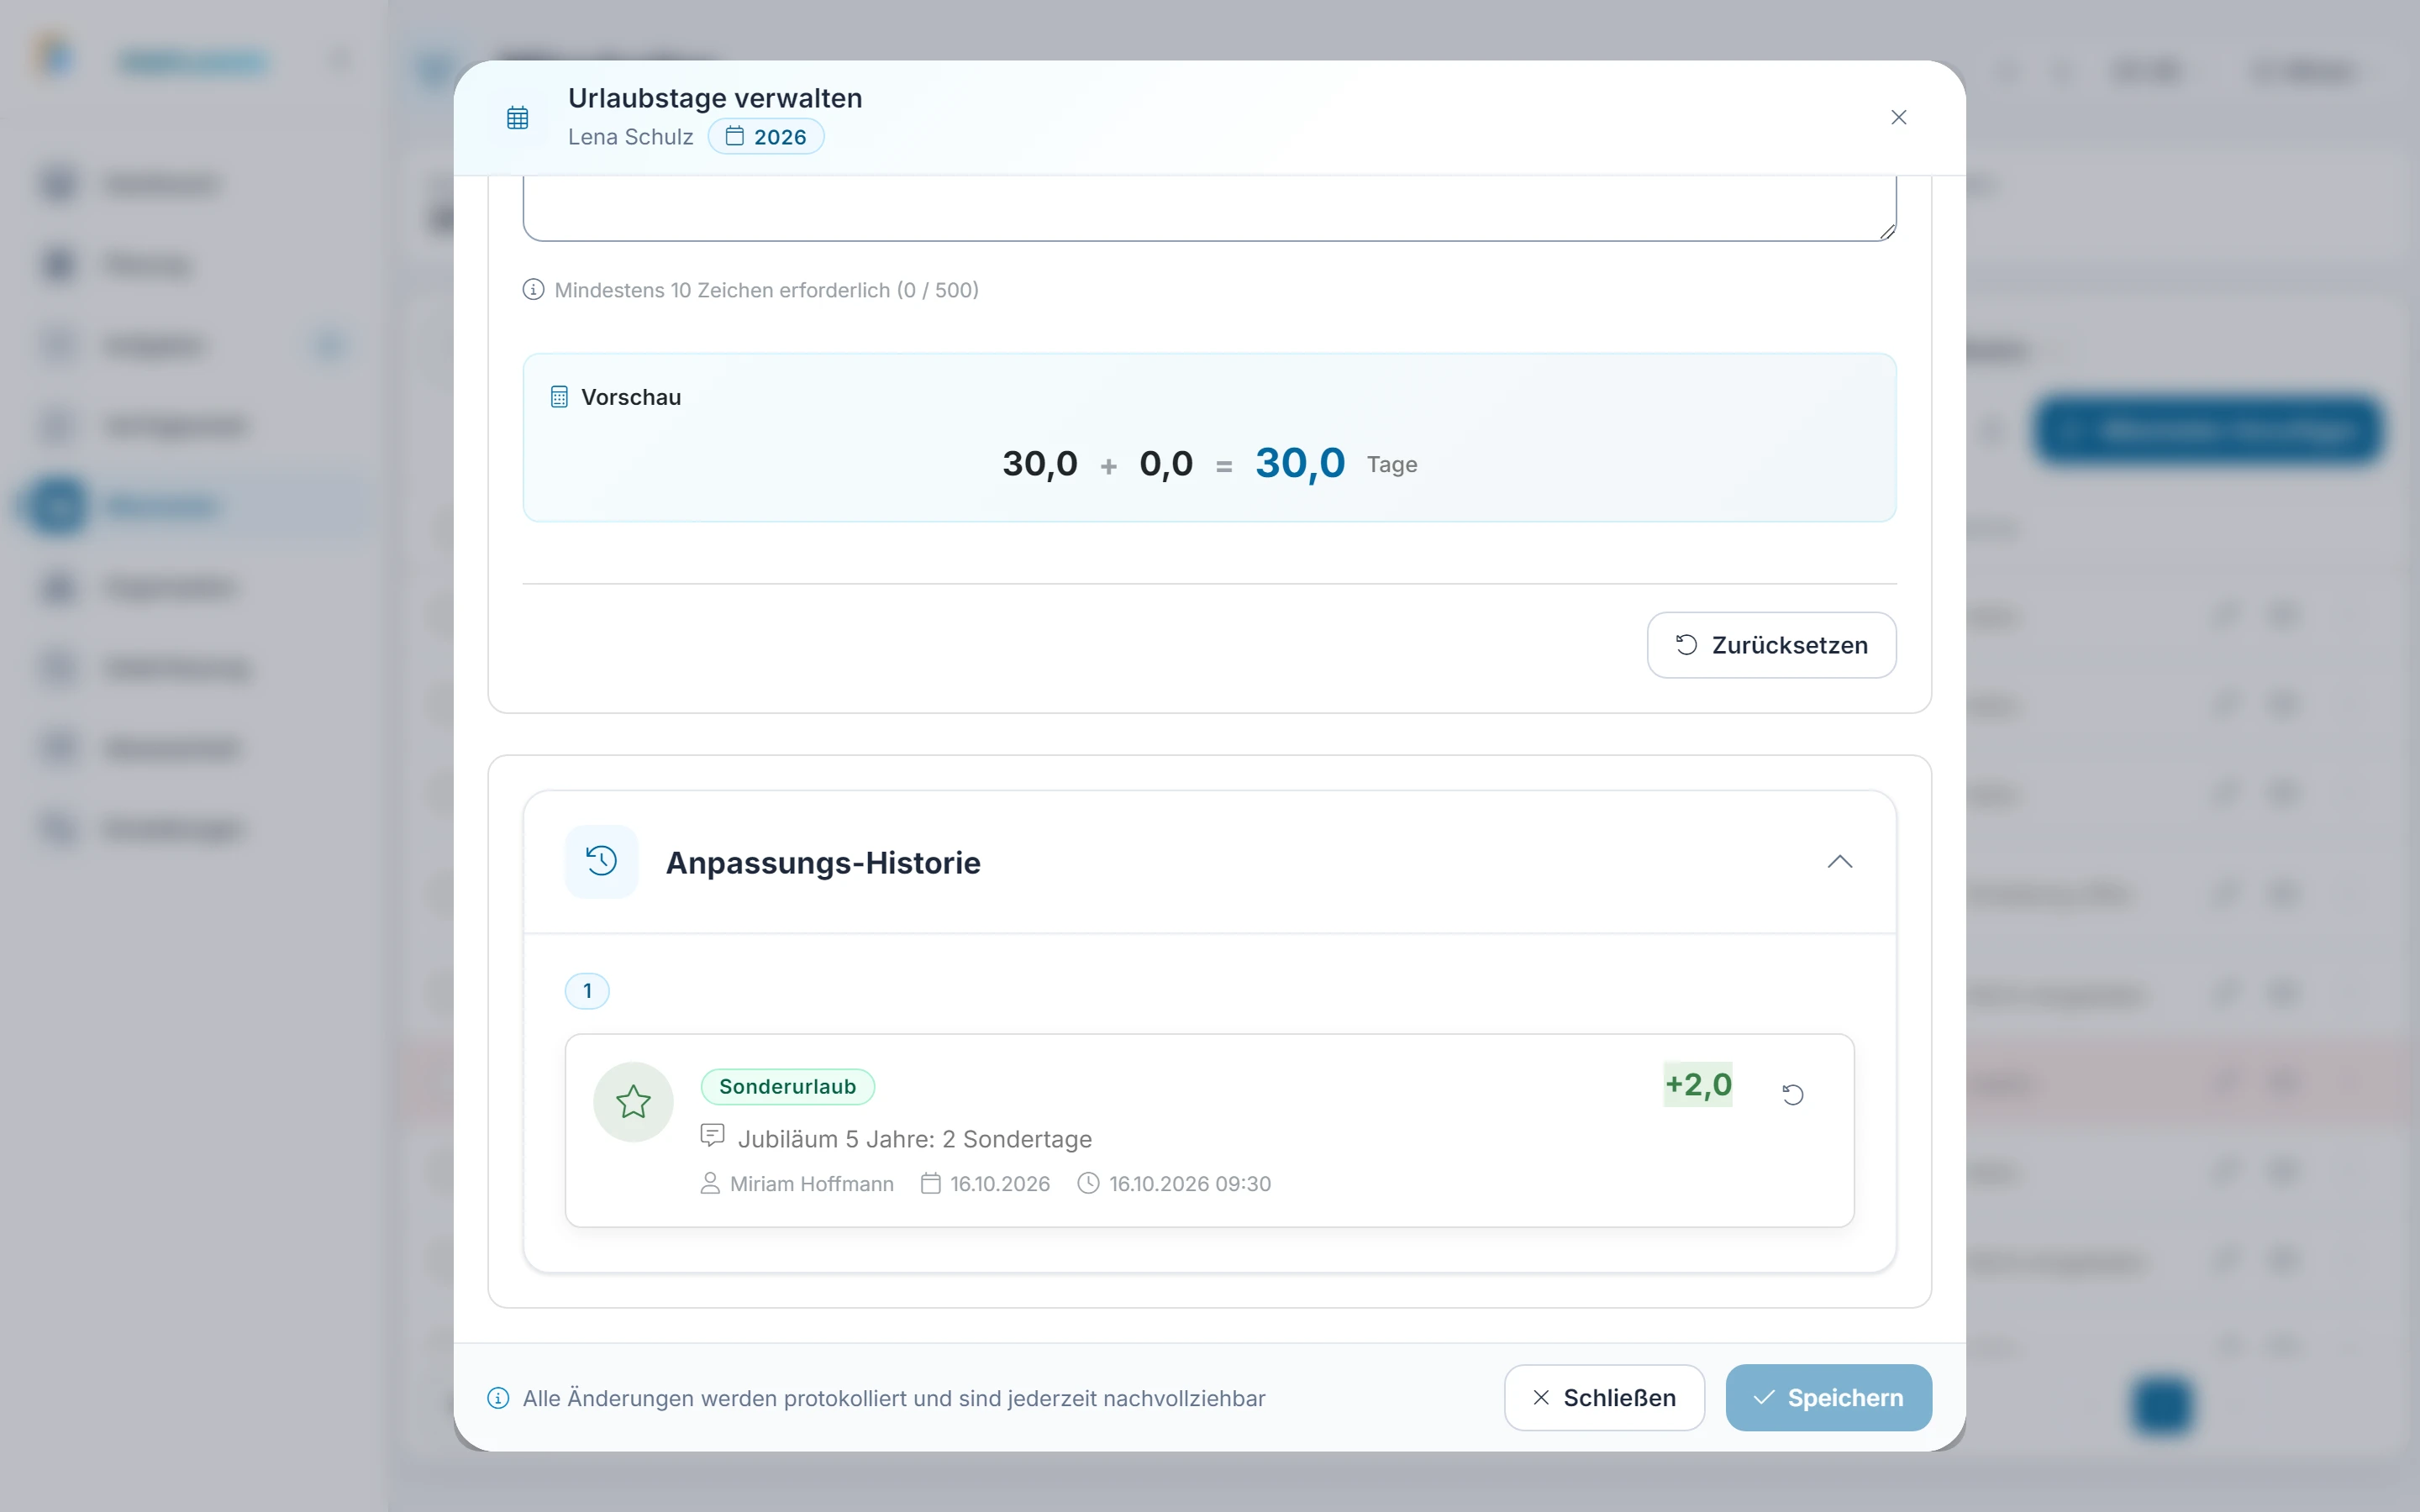Click the Sonderurlaub tag
Image resolution: width=2420 pixels, height=1512 pixels.
[787, 1086]
